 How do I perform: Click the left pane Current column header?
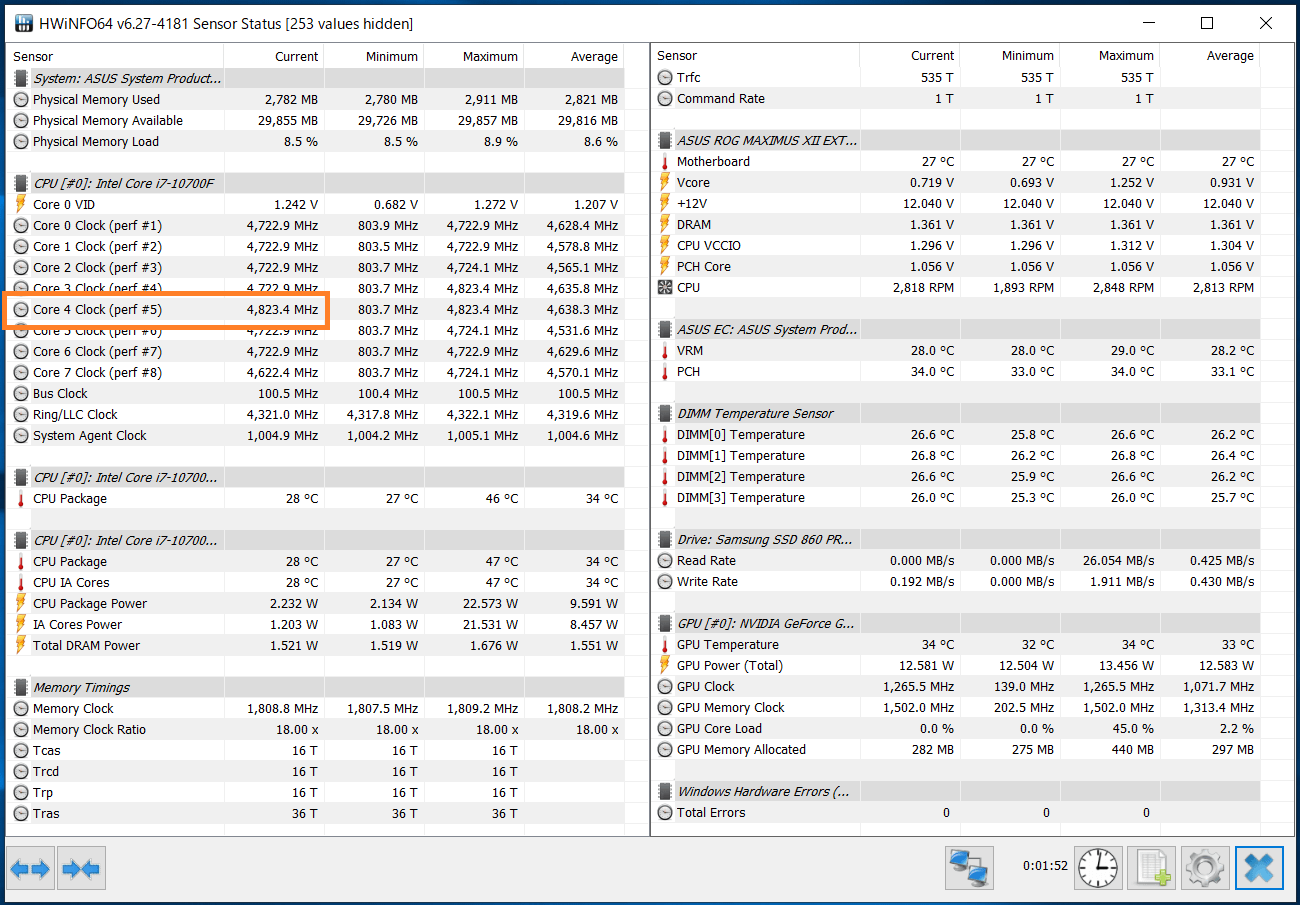point(274,56)
